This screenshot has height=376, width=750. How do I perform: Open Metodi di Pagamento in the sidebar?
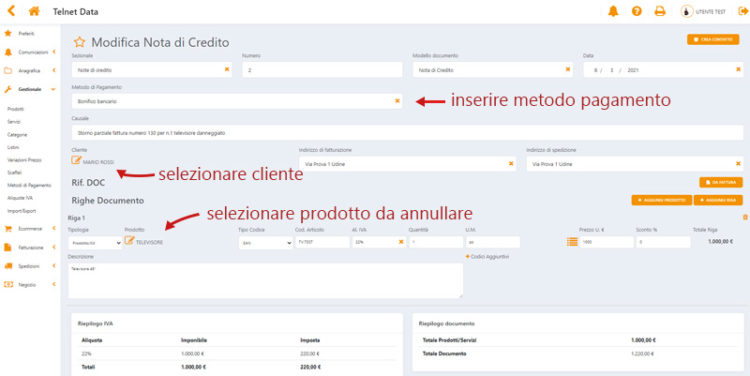[29, 185]
